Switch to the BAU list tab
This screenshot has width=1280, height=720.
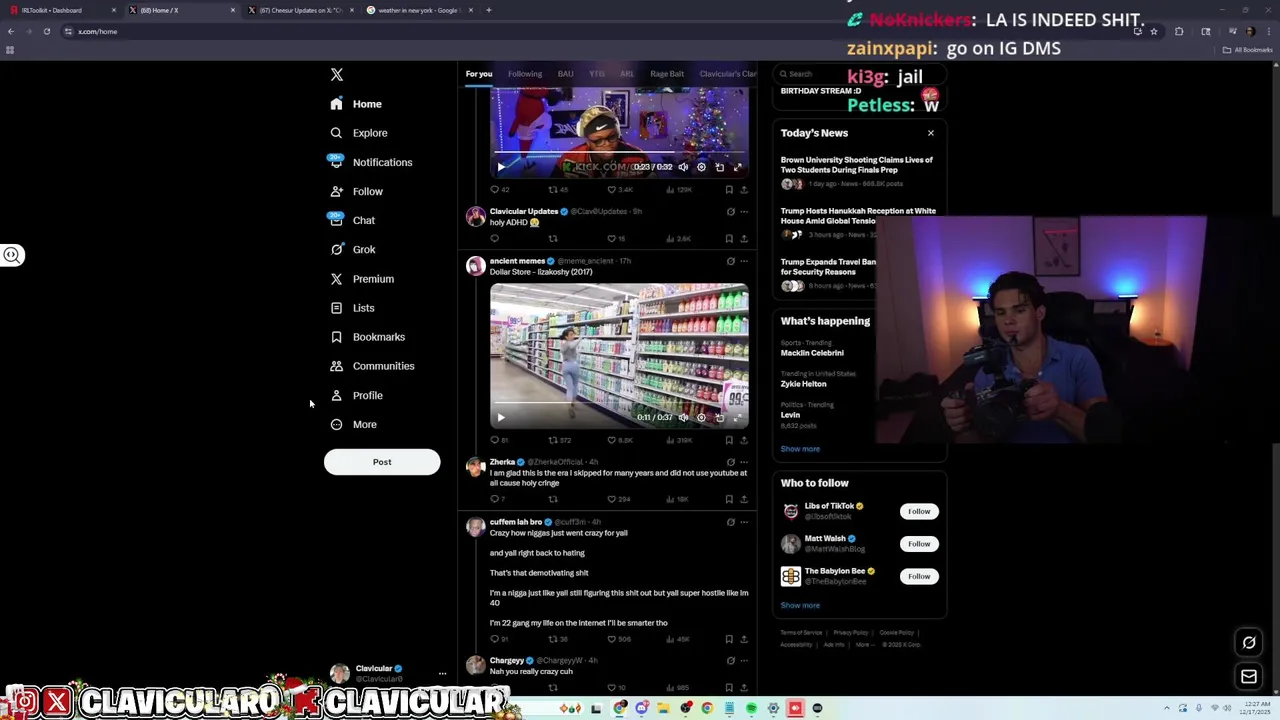pos(565,74)
